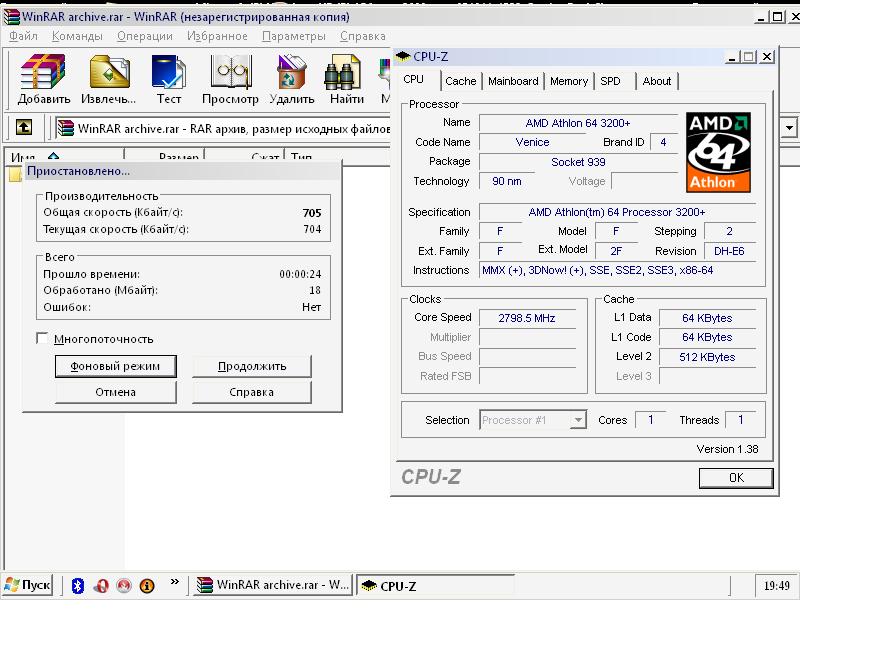This screenshot has width=887, height=653.
Task: Open the Справка menu in WinRAR
Action: (x=363, y=36)
